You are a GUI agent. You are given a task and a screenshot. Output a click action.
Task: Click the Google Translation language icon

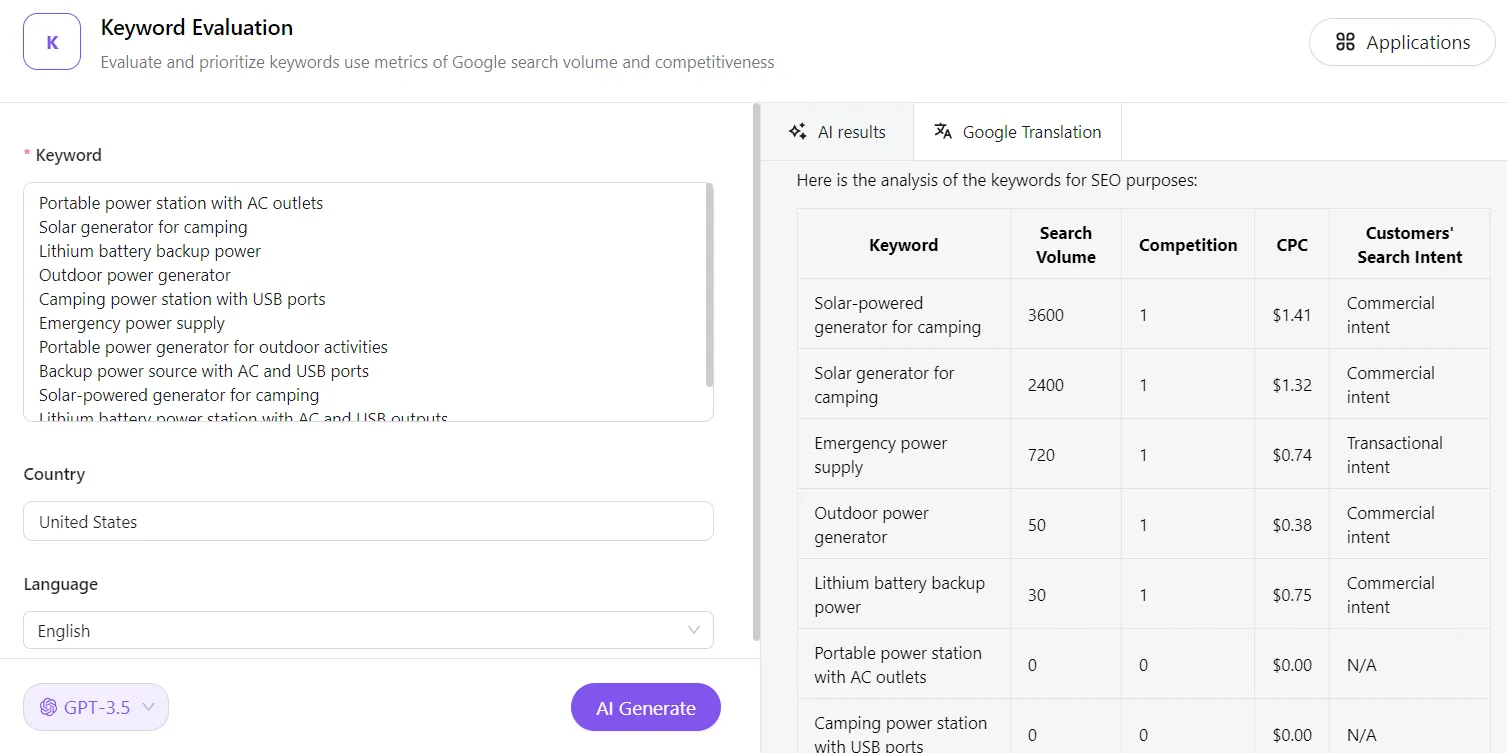tap(942, 132)
